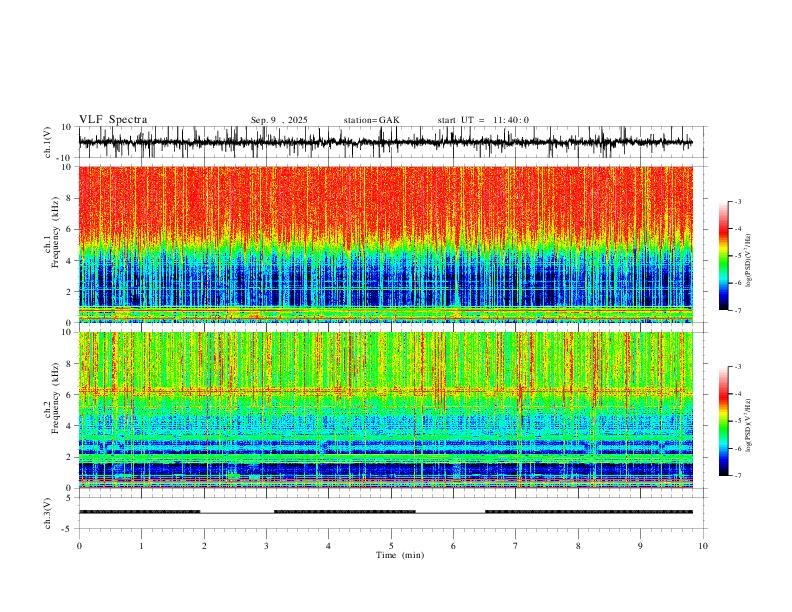Click the ch.2 spectrogram 6 kHz band
Image resolution: width=792 pixels, height=612 pixels.
[x=385, y=390]
